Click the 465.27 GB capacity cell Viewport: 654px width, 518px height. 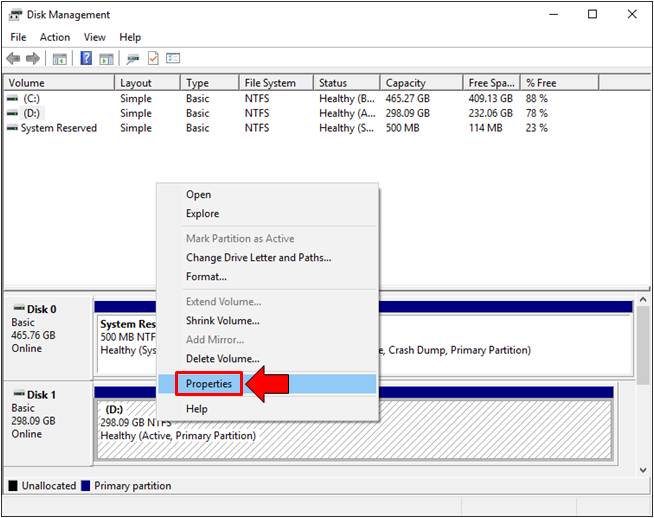pos(407,99)
